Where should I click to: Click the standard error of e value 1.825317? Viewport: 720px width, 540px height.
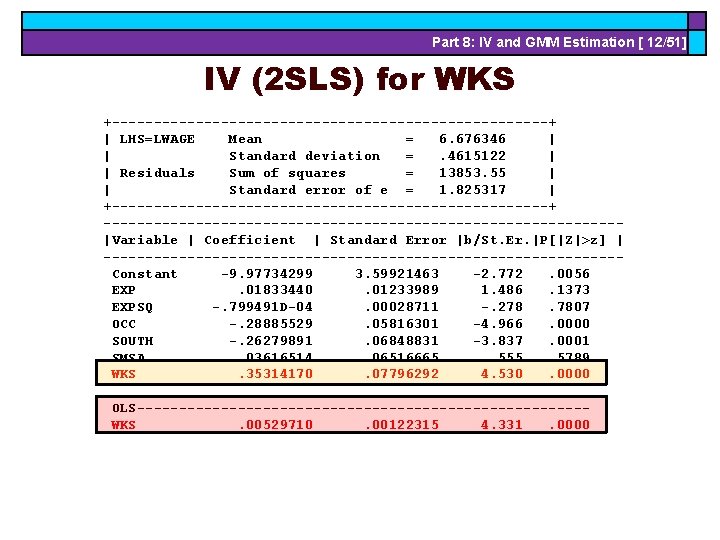point(472,190)
